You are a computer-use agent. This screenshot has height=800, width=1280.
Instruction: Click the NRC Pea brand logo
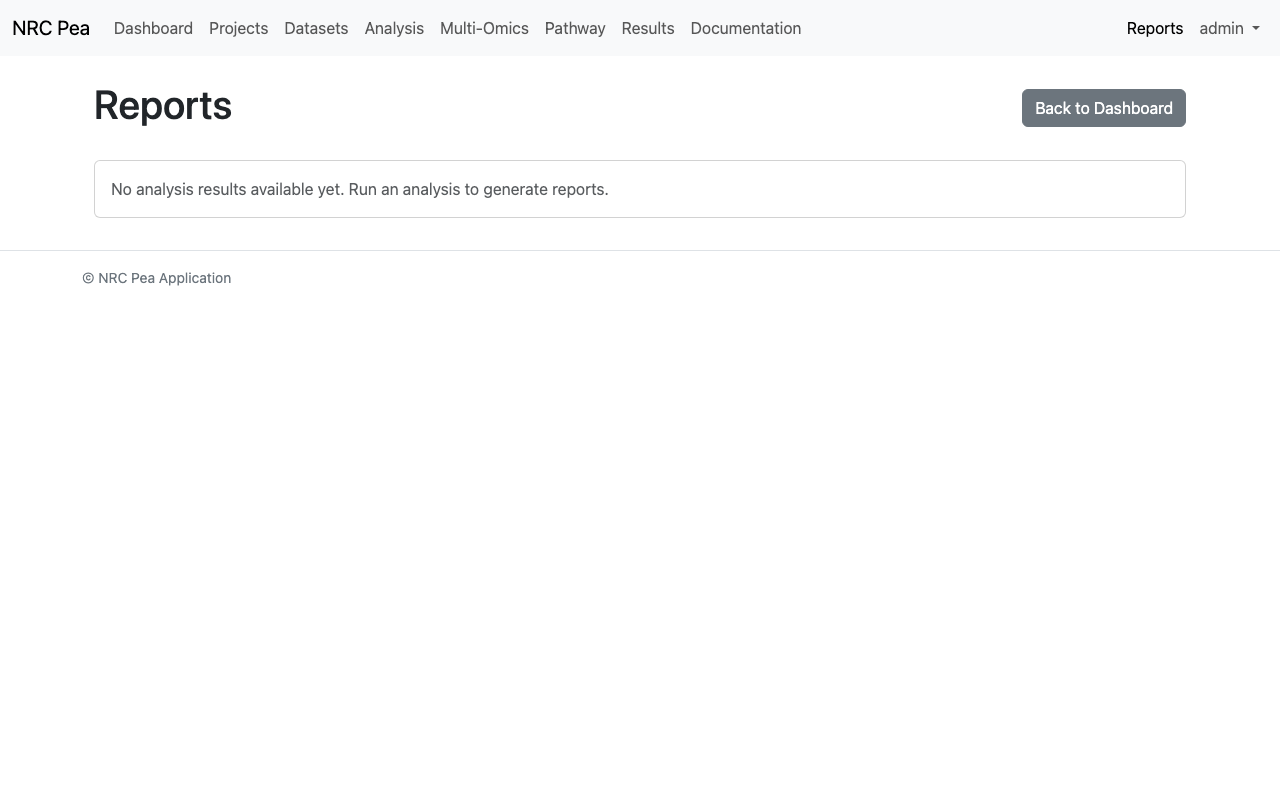50,28
